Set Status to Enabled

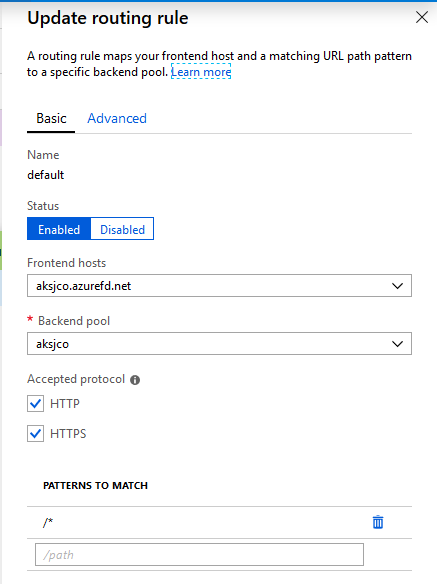[59, 229]
